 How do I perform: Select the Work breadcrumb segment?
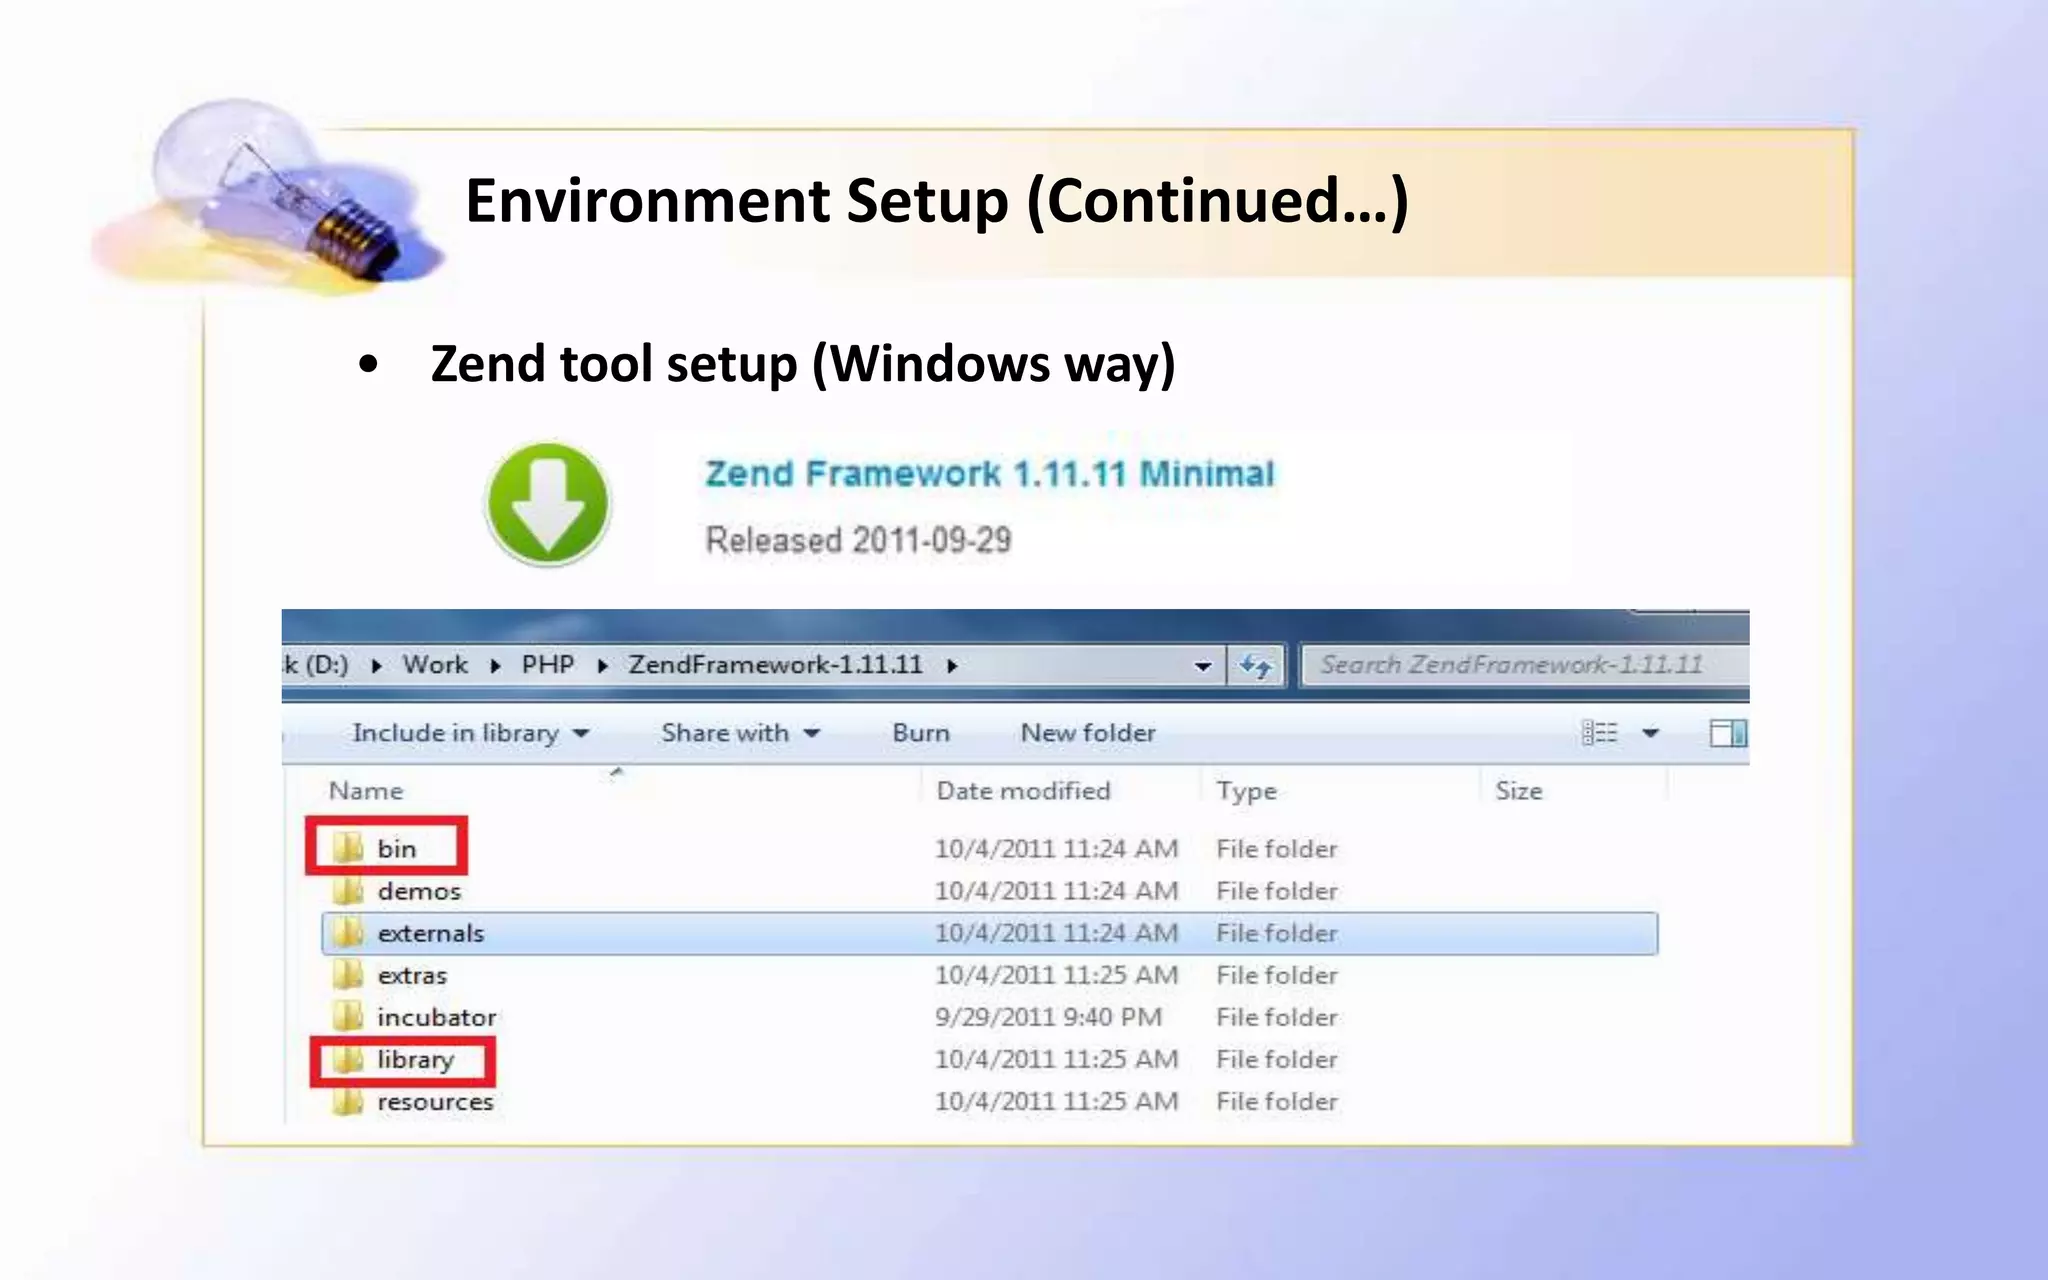click(435, 665)
